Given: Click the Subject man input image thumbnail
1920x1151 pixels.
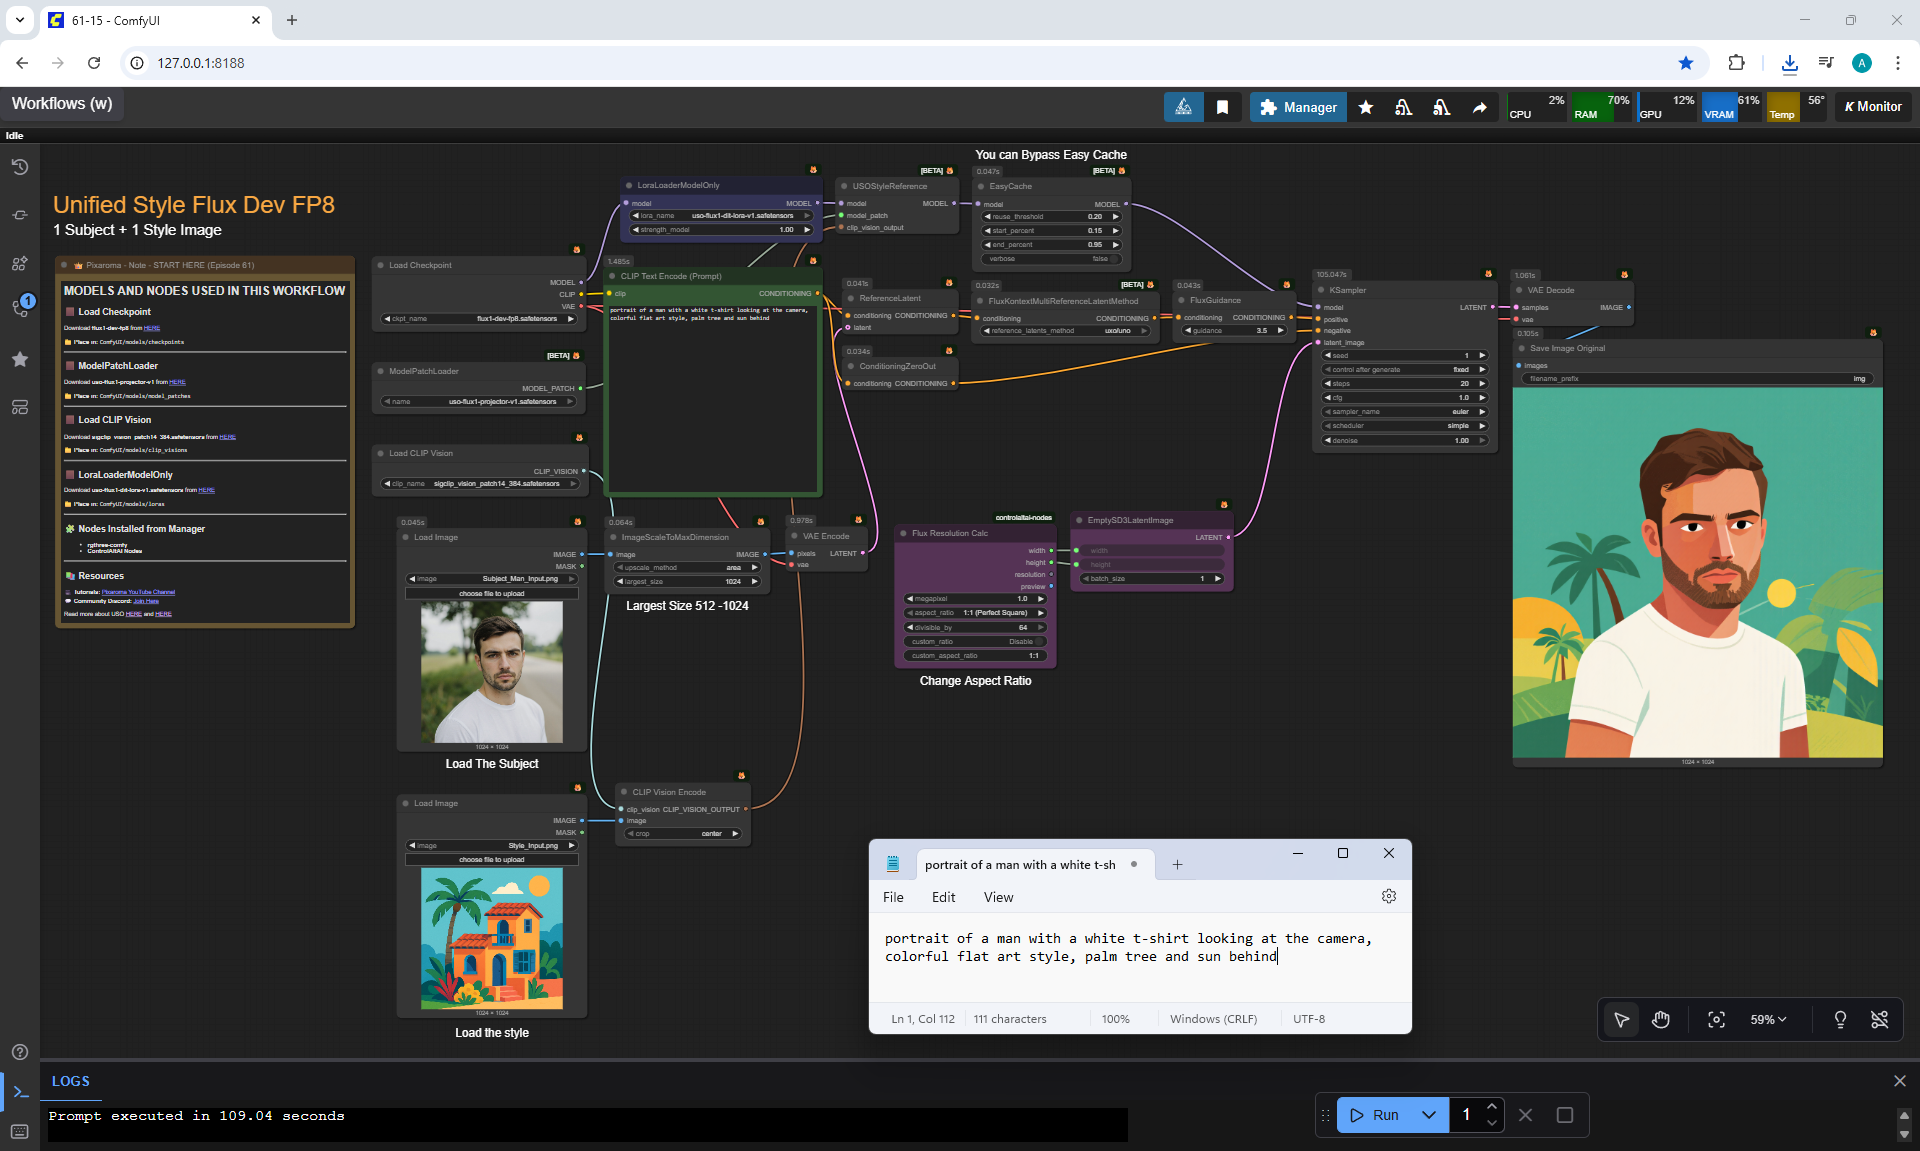Looking at the screenshot, I should [x=491, y=672].
